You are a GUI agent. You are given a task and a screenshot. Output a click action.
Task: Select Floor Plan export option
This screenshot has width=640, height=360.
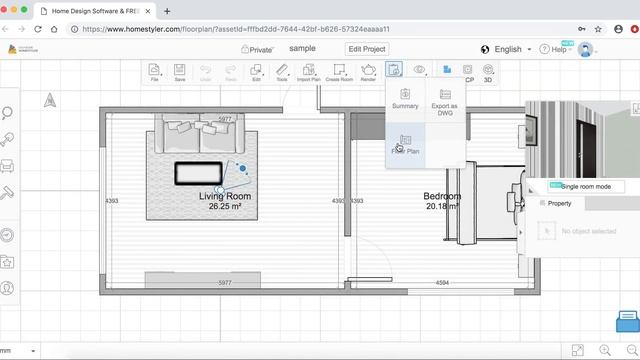coord(405,144)
